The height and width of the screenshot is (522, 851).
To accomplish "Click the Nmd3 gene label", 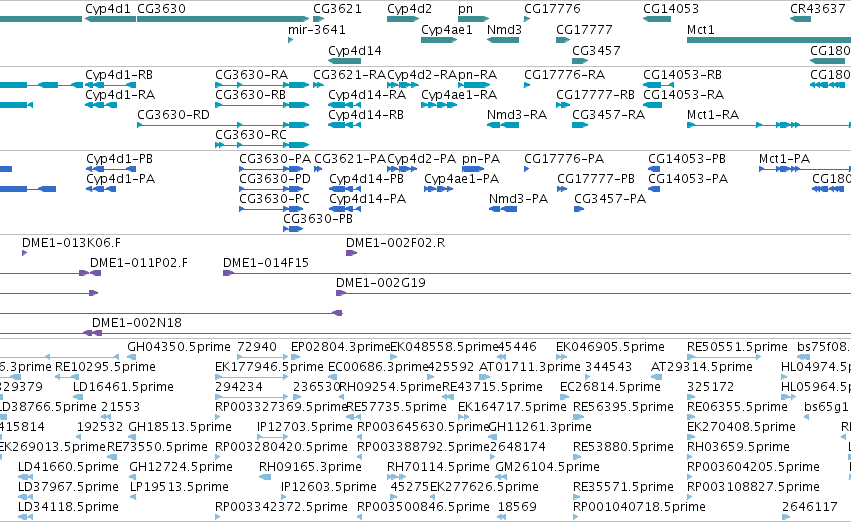I will (x=504, y=29).
